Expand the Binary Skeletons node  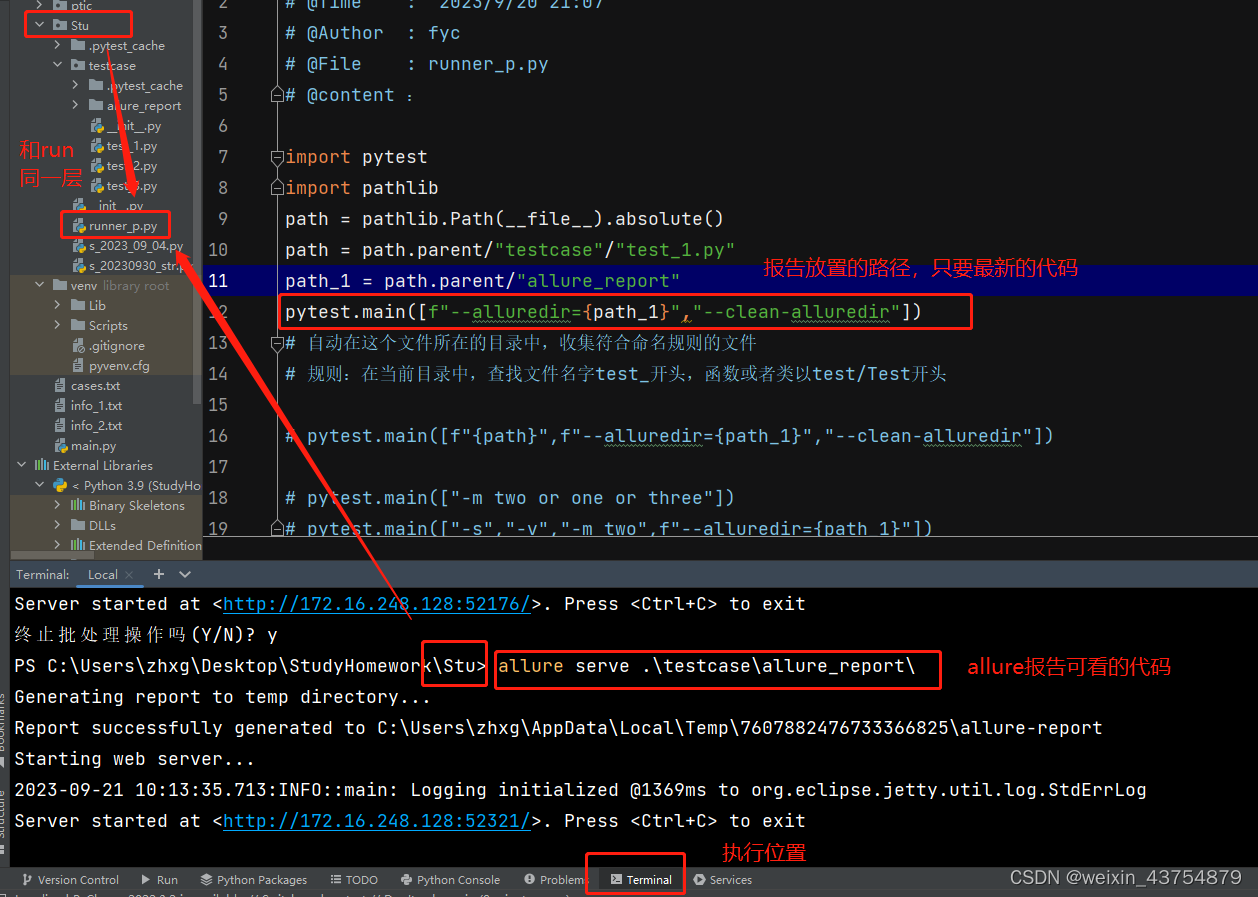58,505
